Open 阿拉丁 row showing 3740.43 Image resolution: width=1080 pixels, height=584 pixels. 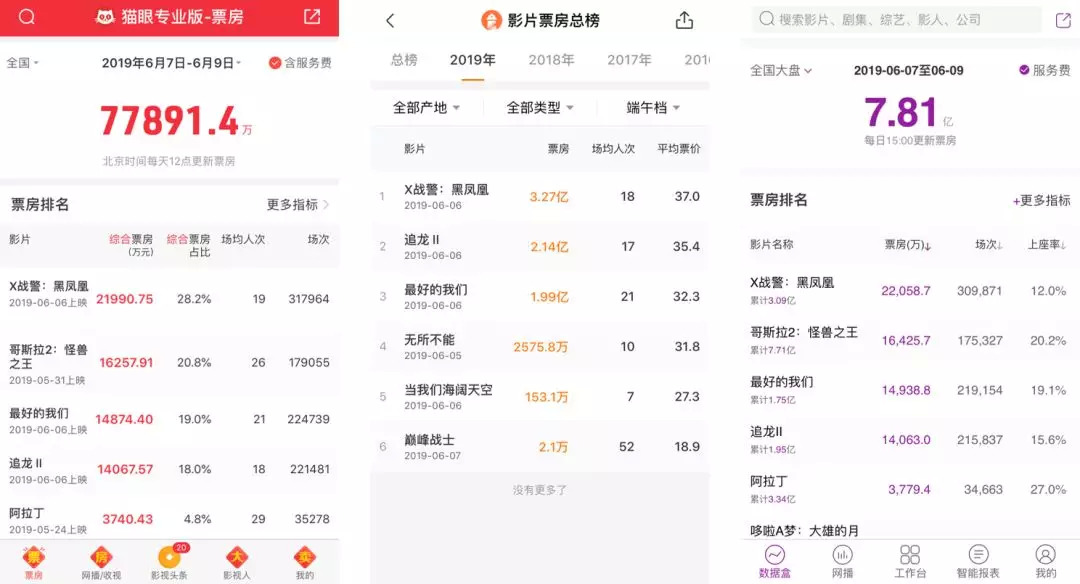click(x=169, y=519)
